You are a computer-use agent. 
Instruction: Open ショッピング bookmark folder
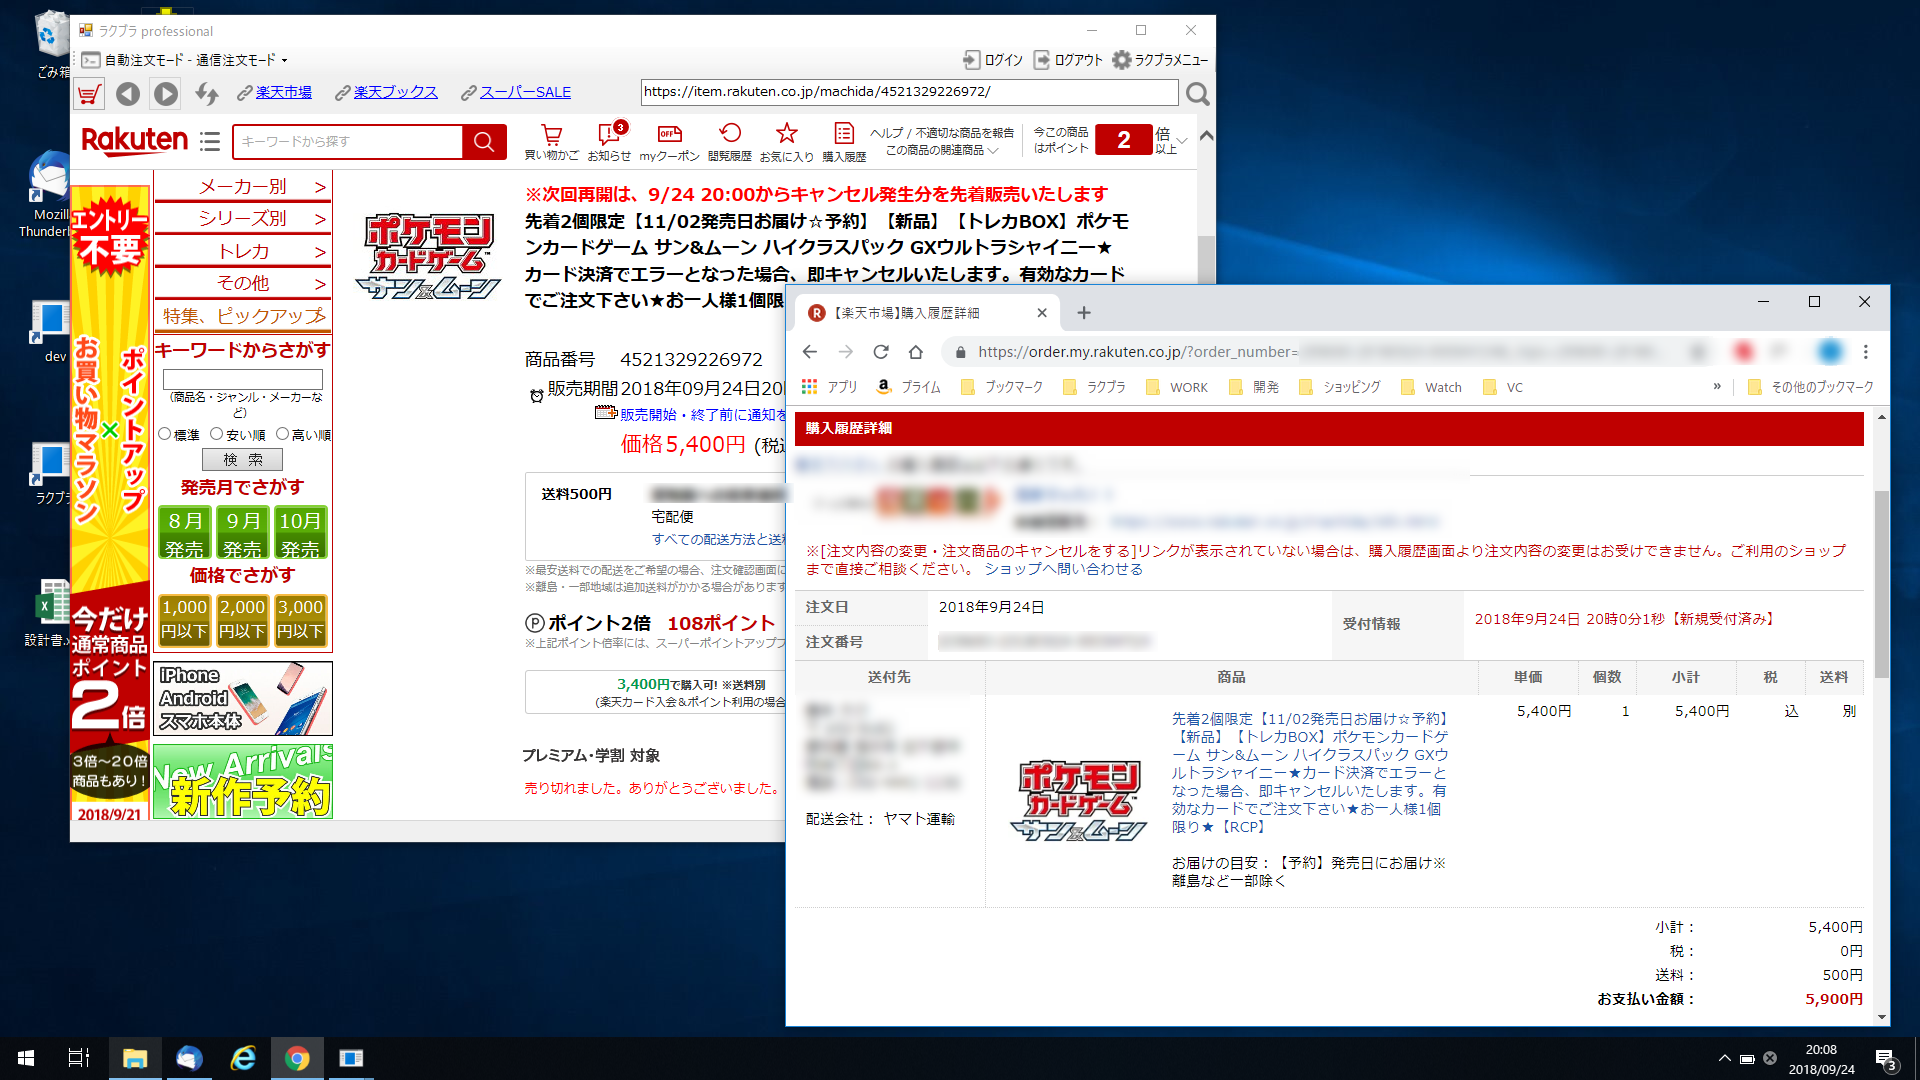point(1340,387)
